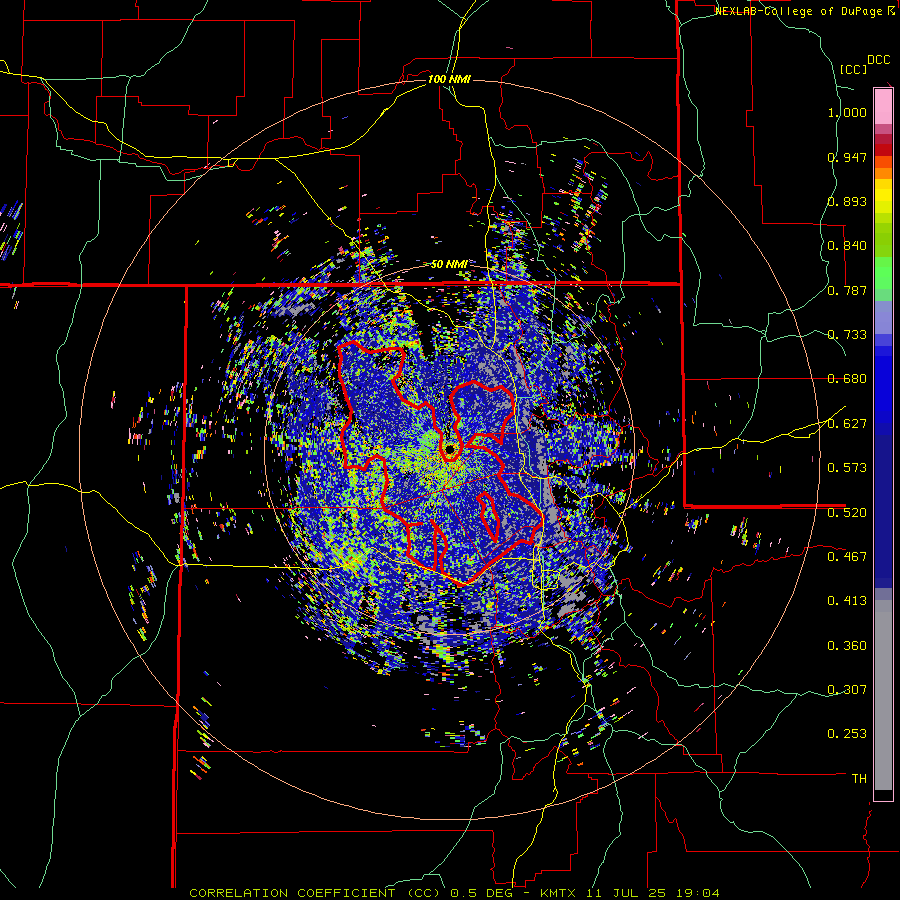The width and height of the screenshot is (900, 900).
Task: Pick the pink swatch atop the colorbar
Action: (x=883, y=106)
